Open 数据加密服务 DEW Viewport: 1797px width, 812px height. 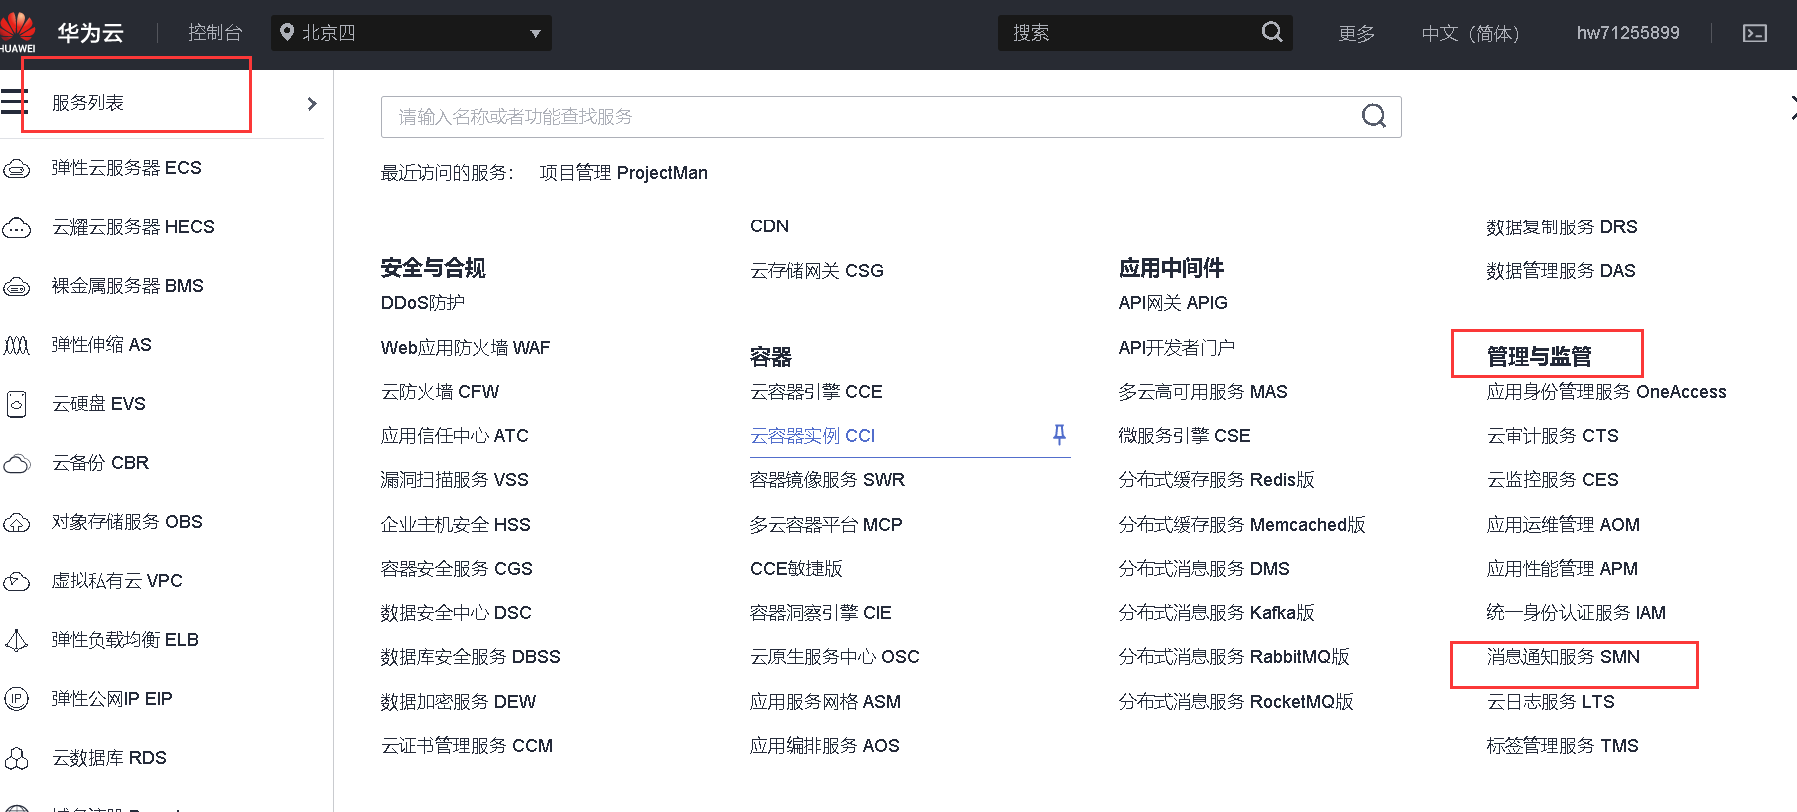pos(458,702)
